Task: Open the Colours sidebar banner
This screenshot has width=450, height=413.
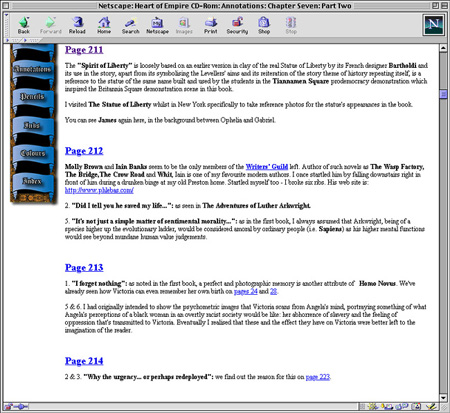Action: 33,153
